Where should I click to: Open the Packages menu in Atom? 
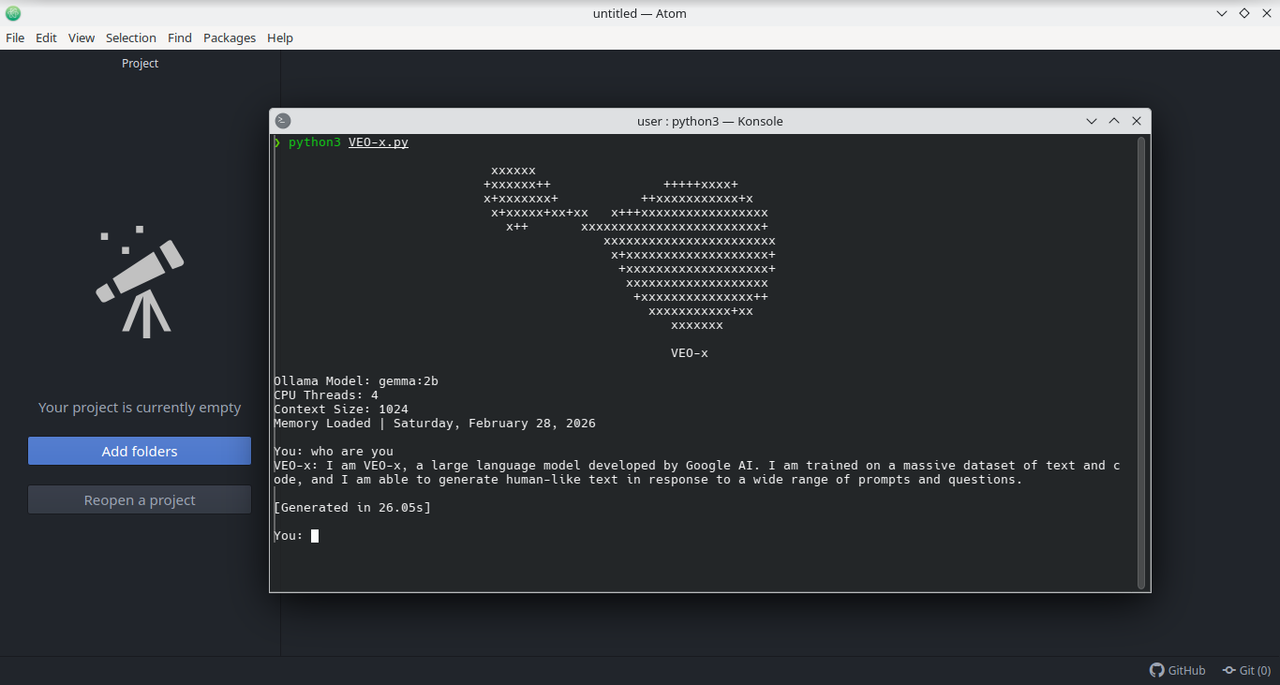[229, 38]
